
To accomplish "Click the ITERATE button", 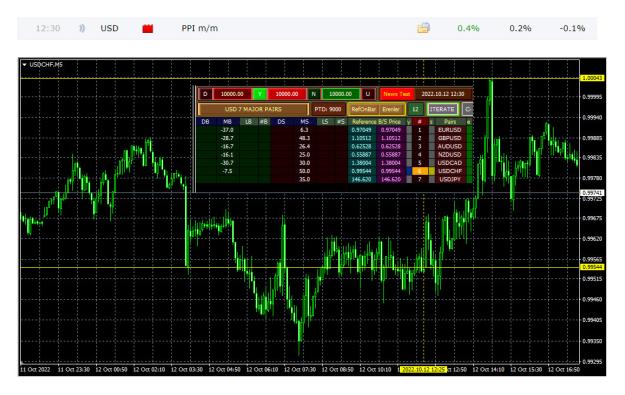I will [x=442, y=109].
